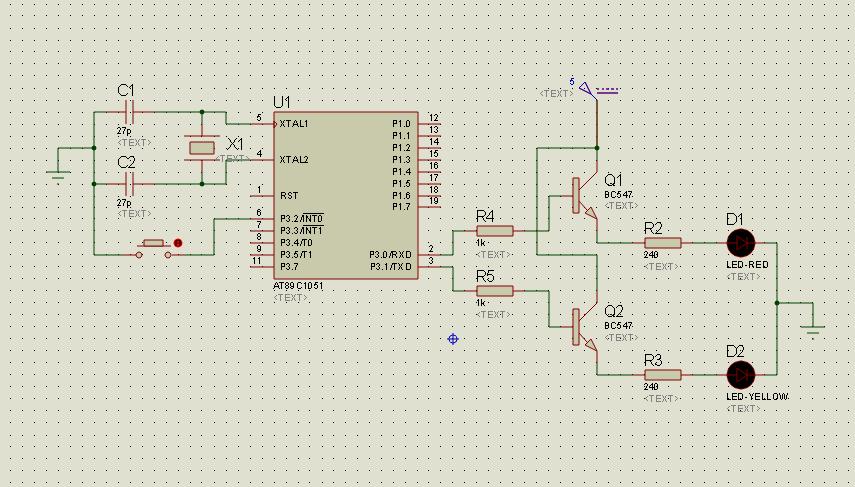
Task: Click the RST pin label
Action: coord(289,196)
